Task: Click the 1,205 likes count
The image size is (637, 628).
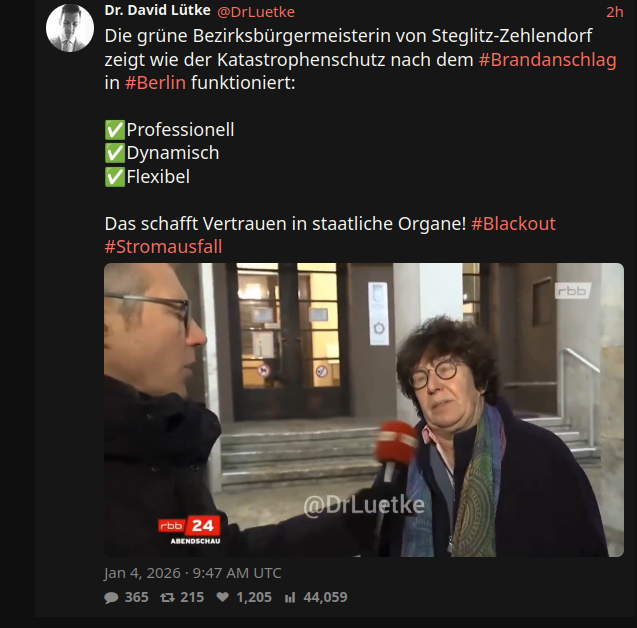Action: [x=254, y=598]
